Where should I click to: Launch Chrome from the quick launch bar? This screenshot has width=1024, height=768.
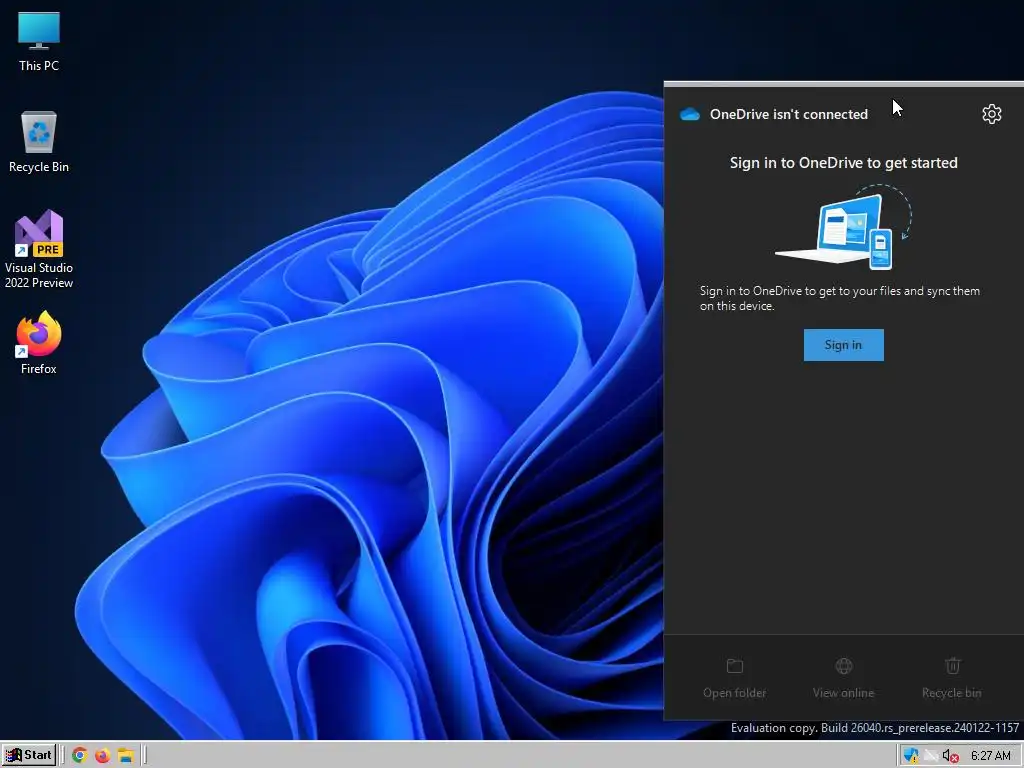tap(80, 756)
